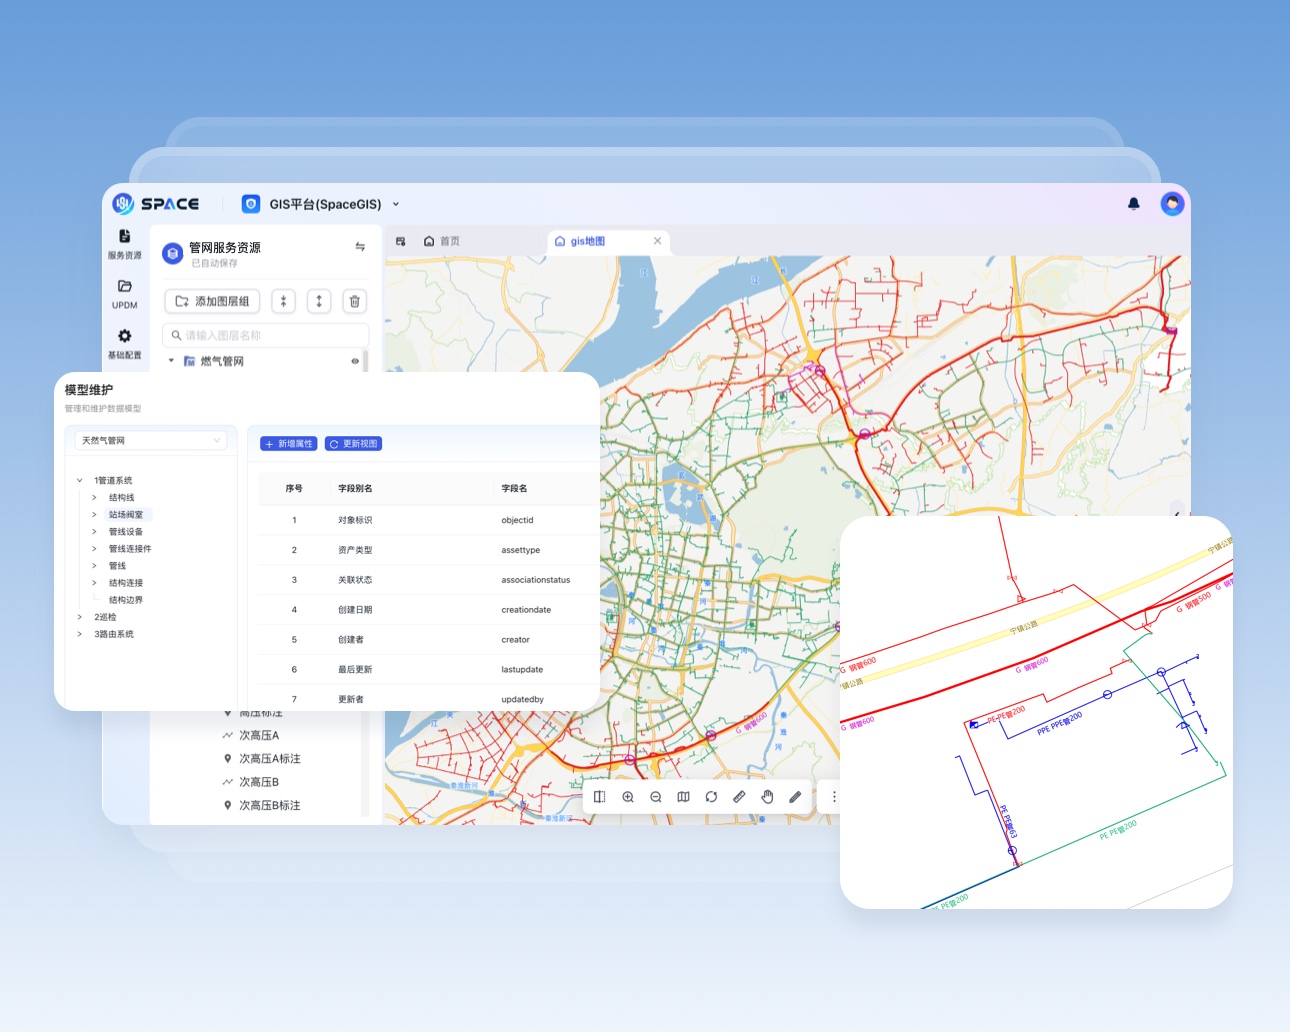Toggle visibility eye for 燃气管网 layer
The image size is (1290, 1032).
pos(355,361)
